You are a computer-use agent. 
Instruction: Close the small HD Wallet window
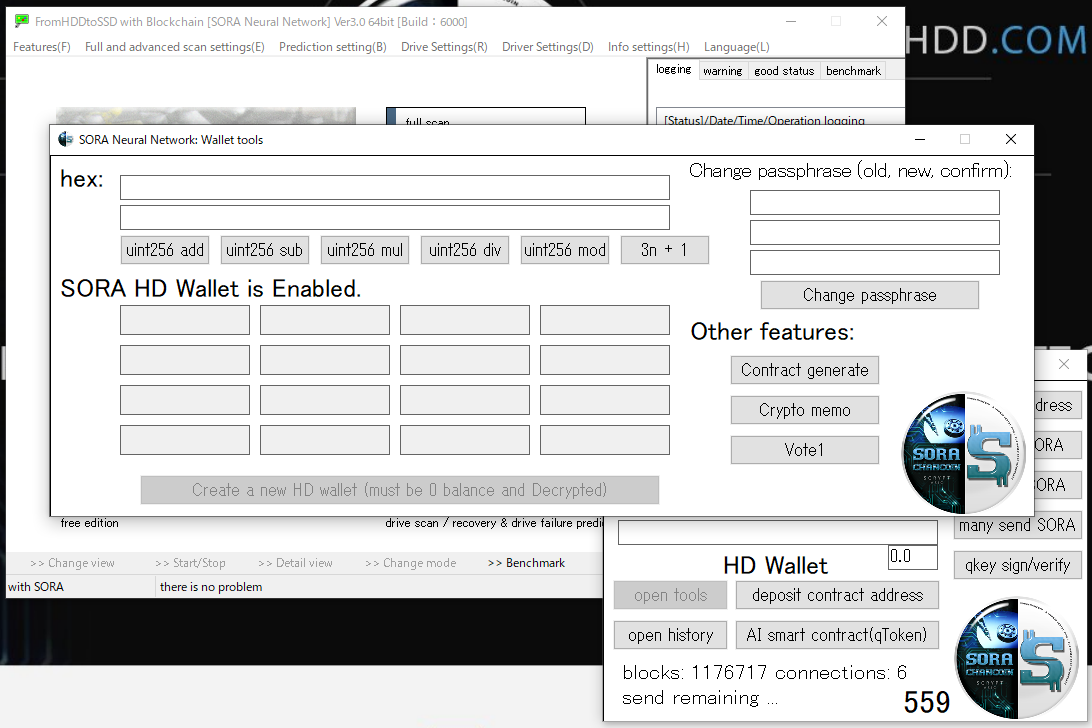1063,364
